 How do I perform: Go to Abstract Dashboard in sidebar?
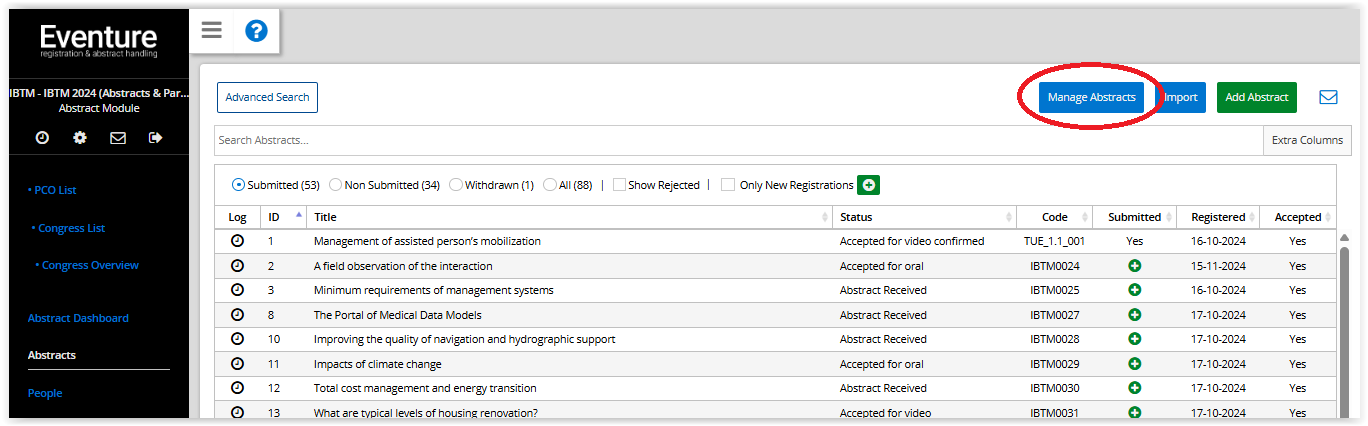click(x=78, y=318)
